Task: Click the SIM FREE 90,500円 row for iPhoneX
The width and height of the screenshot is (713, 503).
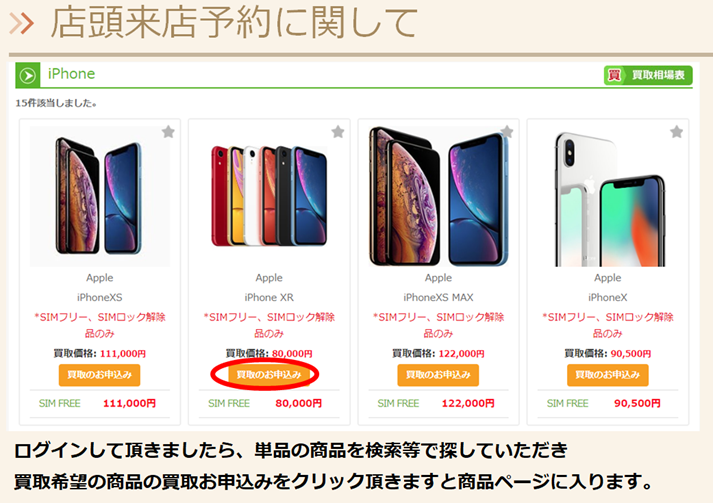Action: 608,403
